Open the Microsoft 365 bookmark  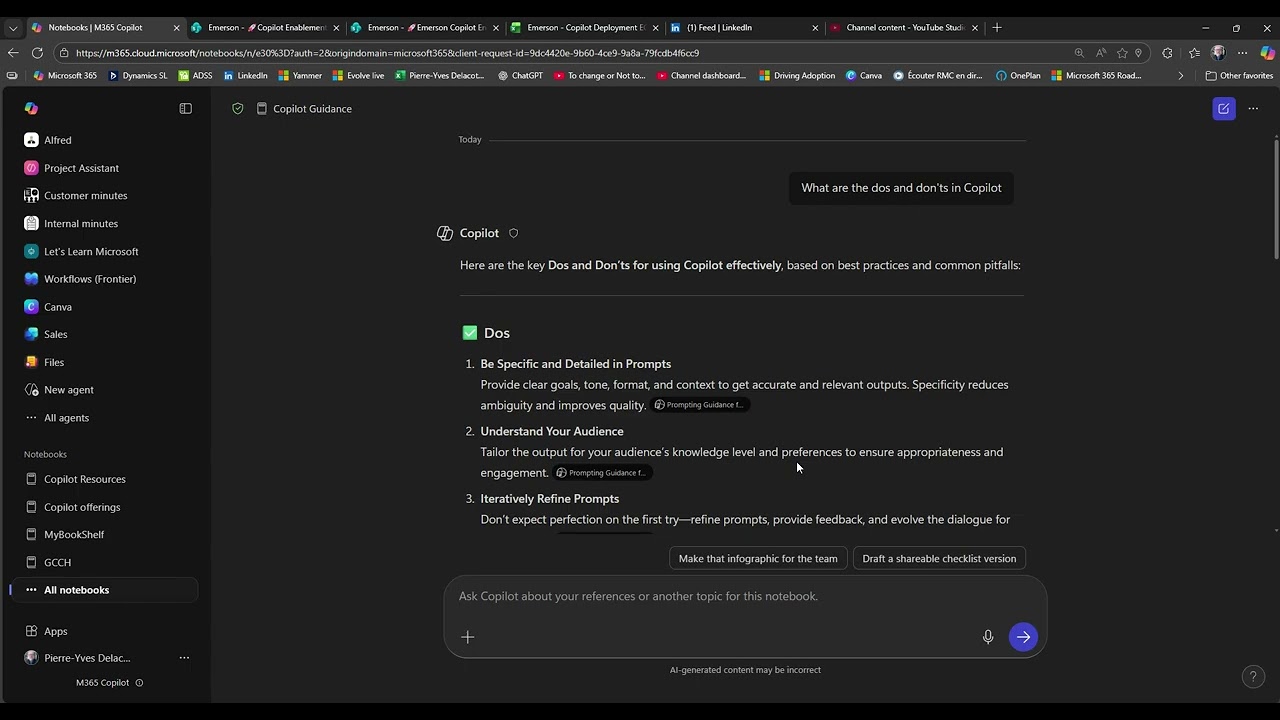[x=65, y=75]
